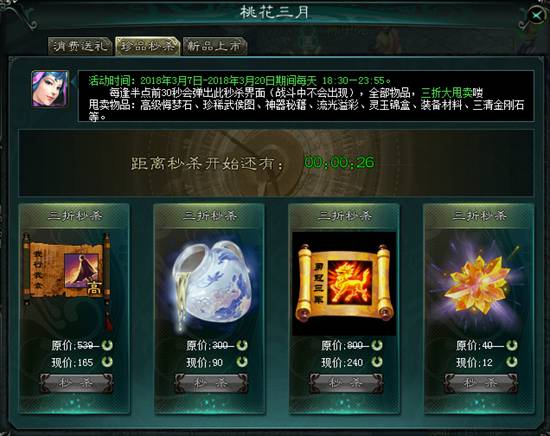Screen dimensions: 550x436
Task: Click 秒杀 button under the porcelain jar
Action: (x=211, y=383)
